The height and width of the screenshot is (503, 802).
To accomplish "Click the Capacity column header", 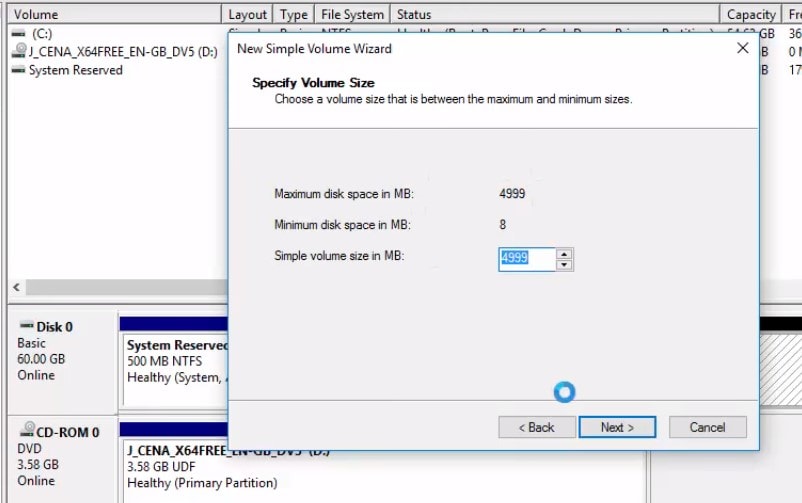I will tap(750, 15).
